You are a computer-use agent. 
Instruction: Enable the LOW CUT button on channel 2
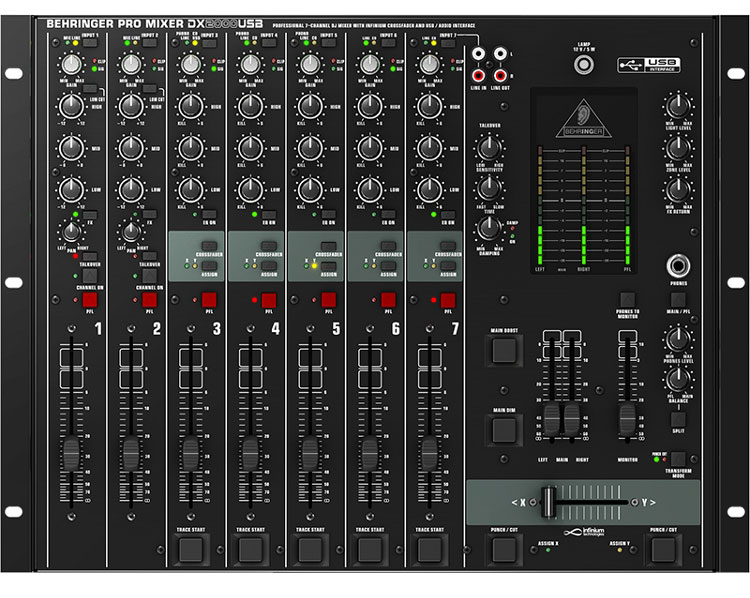pos(150,89)
